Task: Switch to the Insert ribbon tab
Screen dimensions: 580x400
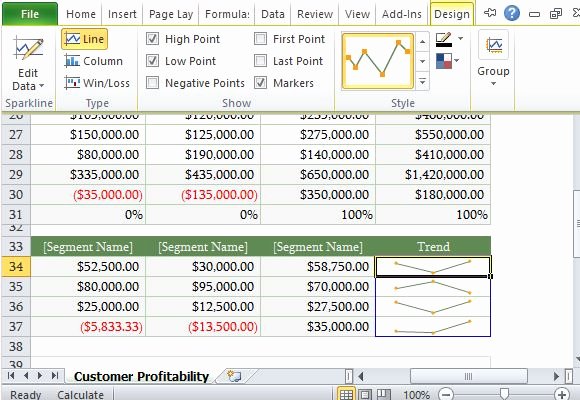Action: [x=122, y=14]
